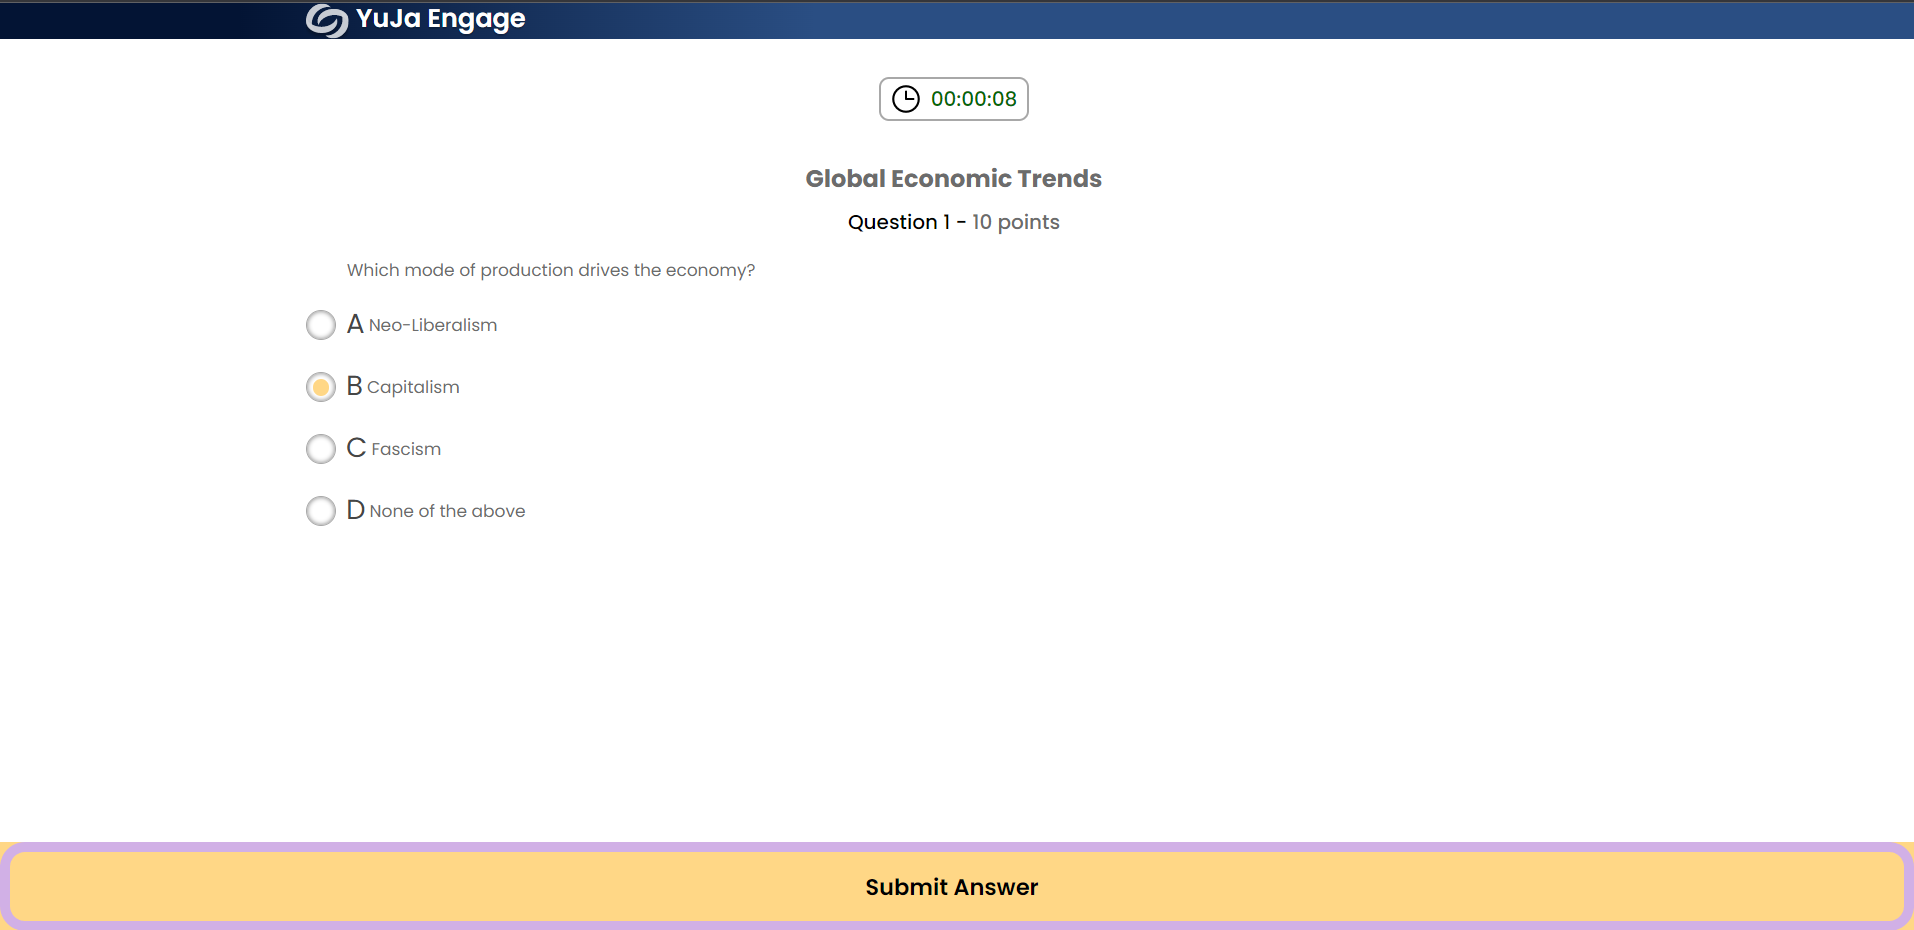Click the Question 1 label
This screenshot has width=1914, height=930.
pyautogui.click(x=898, y=222)
